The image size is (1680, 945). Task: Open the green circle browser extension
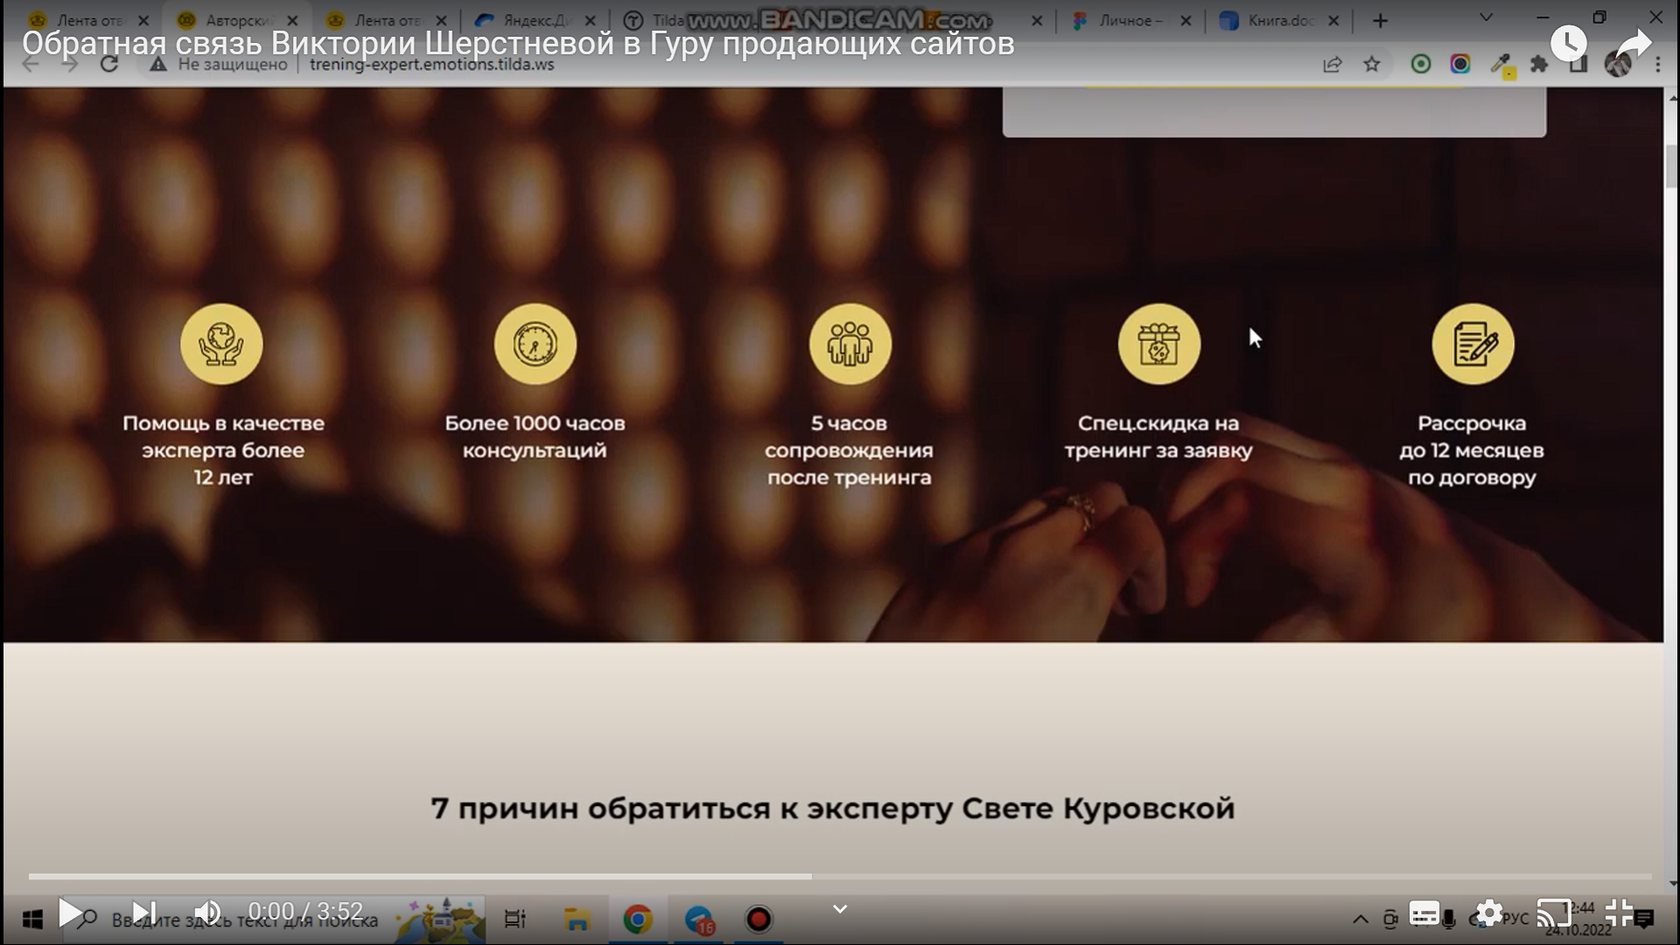pyautogui.click(x=1420, y=64)
